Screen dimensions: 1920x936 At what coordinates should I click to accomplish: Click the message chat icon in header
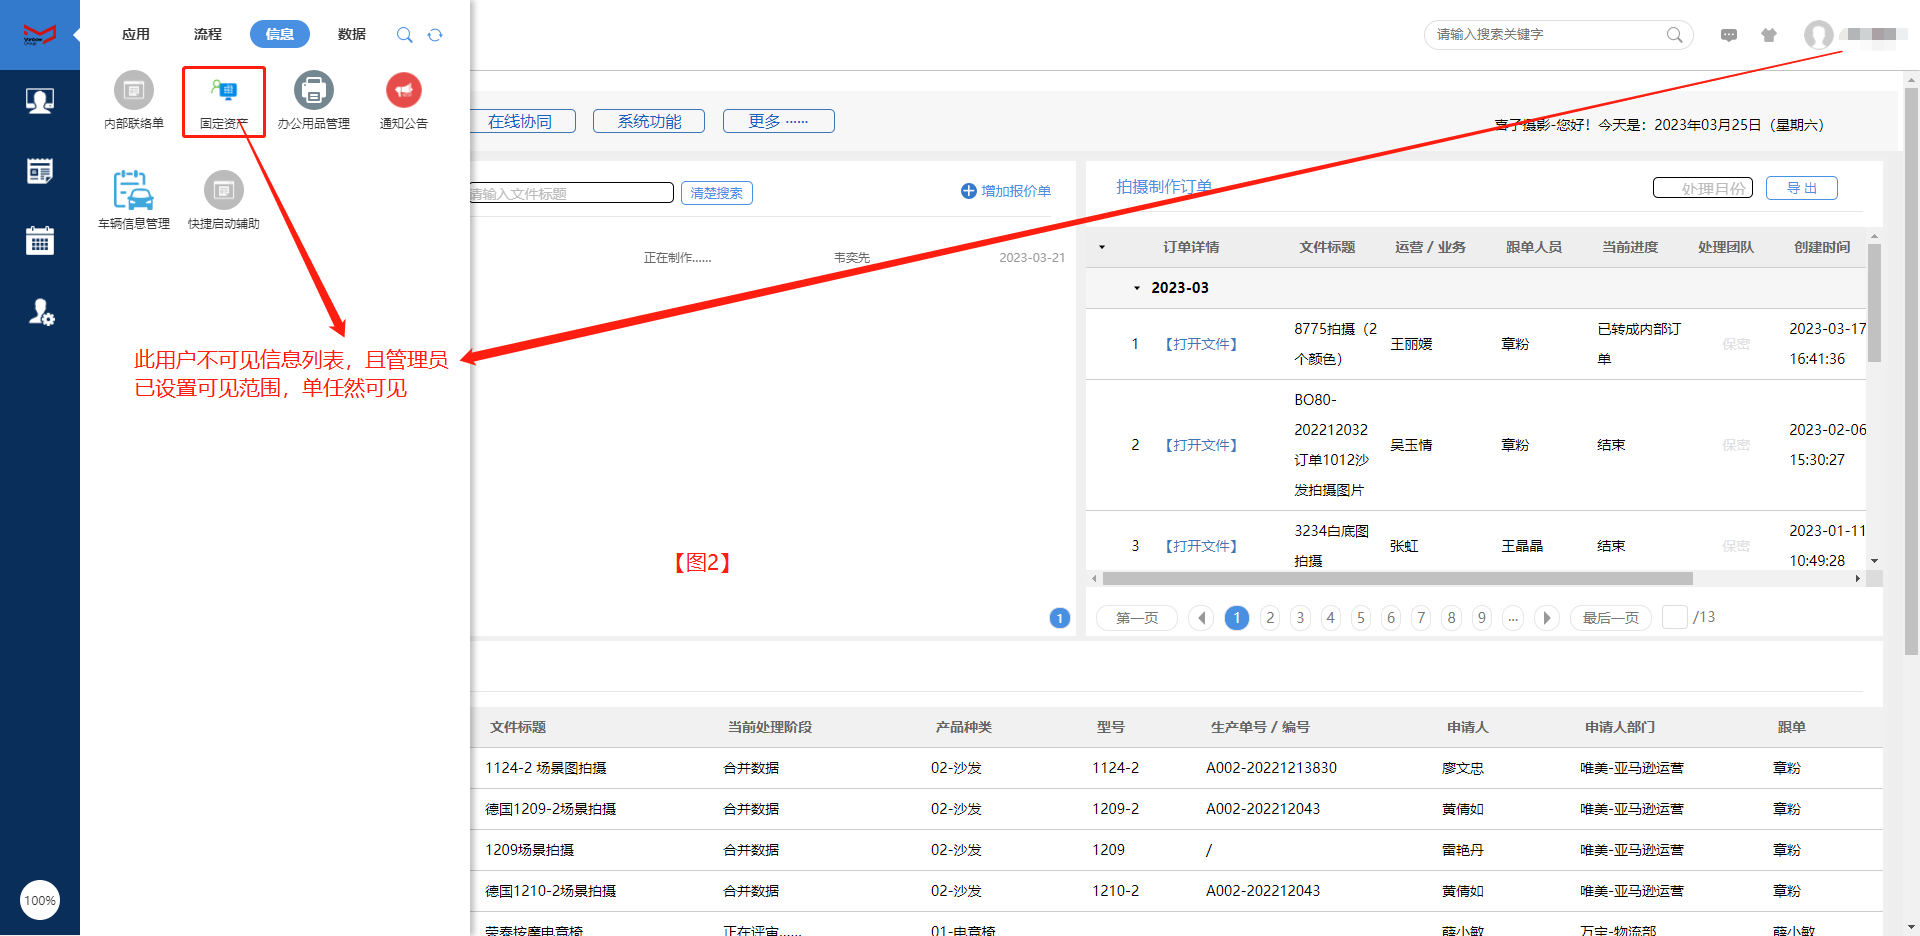click(x=1729, y=35)
